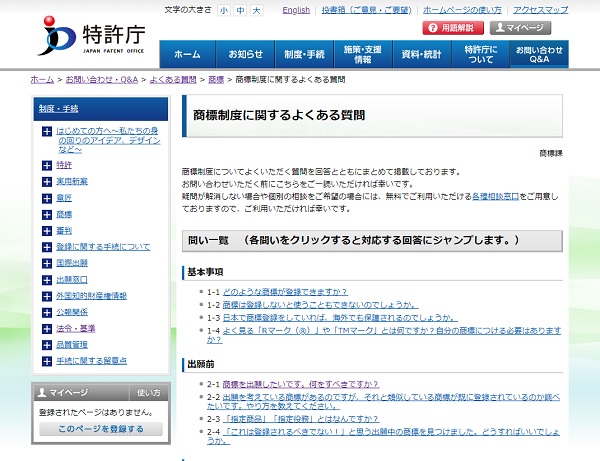Open the 国際出願 sidebar link

tap(72, 263)
